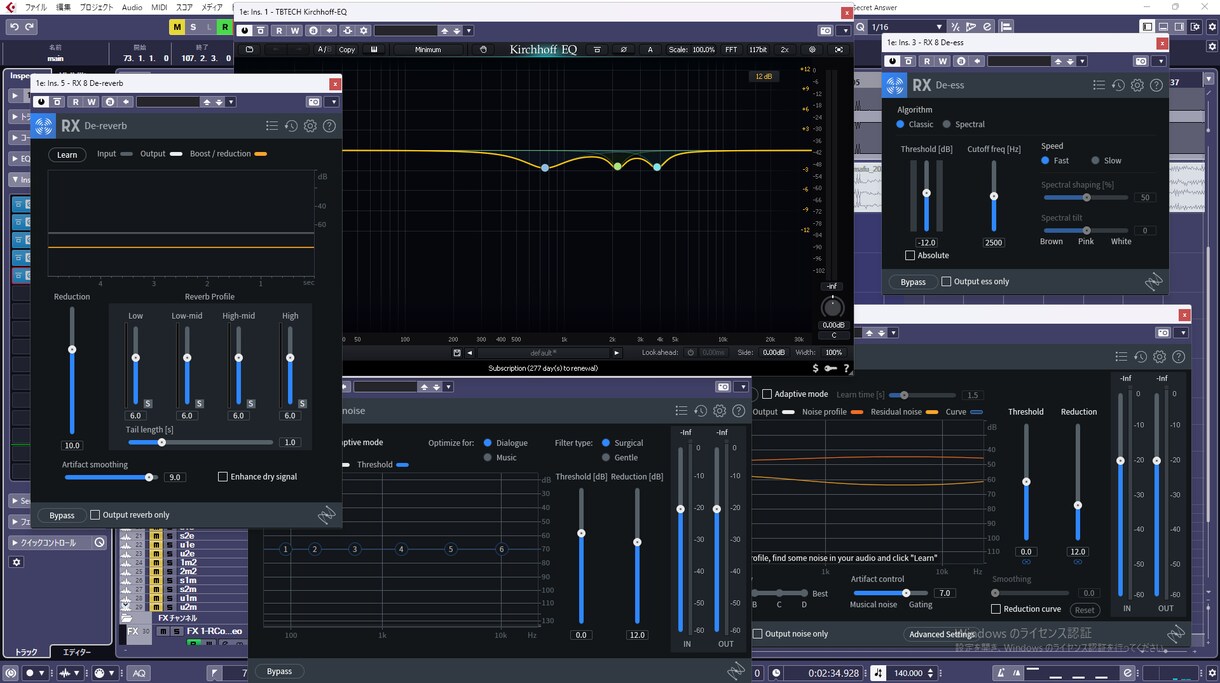The image size is (1220, 683).
Task: Enable Output reverb only checkbox
Action: point(95,515)
